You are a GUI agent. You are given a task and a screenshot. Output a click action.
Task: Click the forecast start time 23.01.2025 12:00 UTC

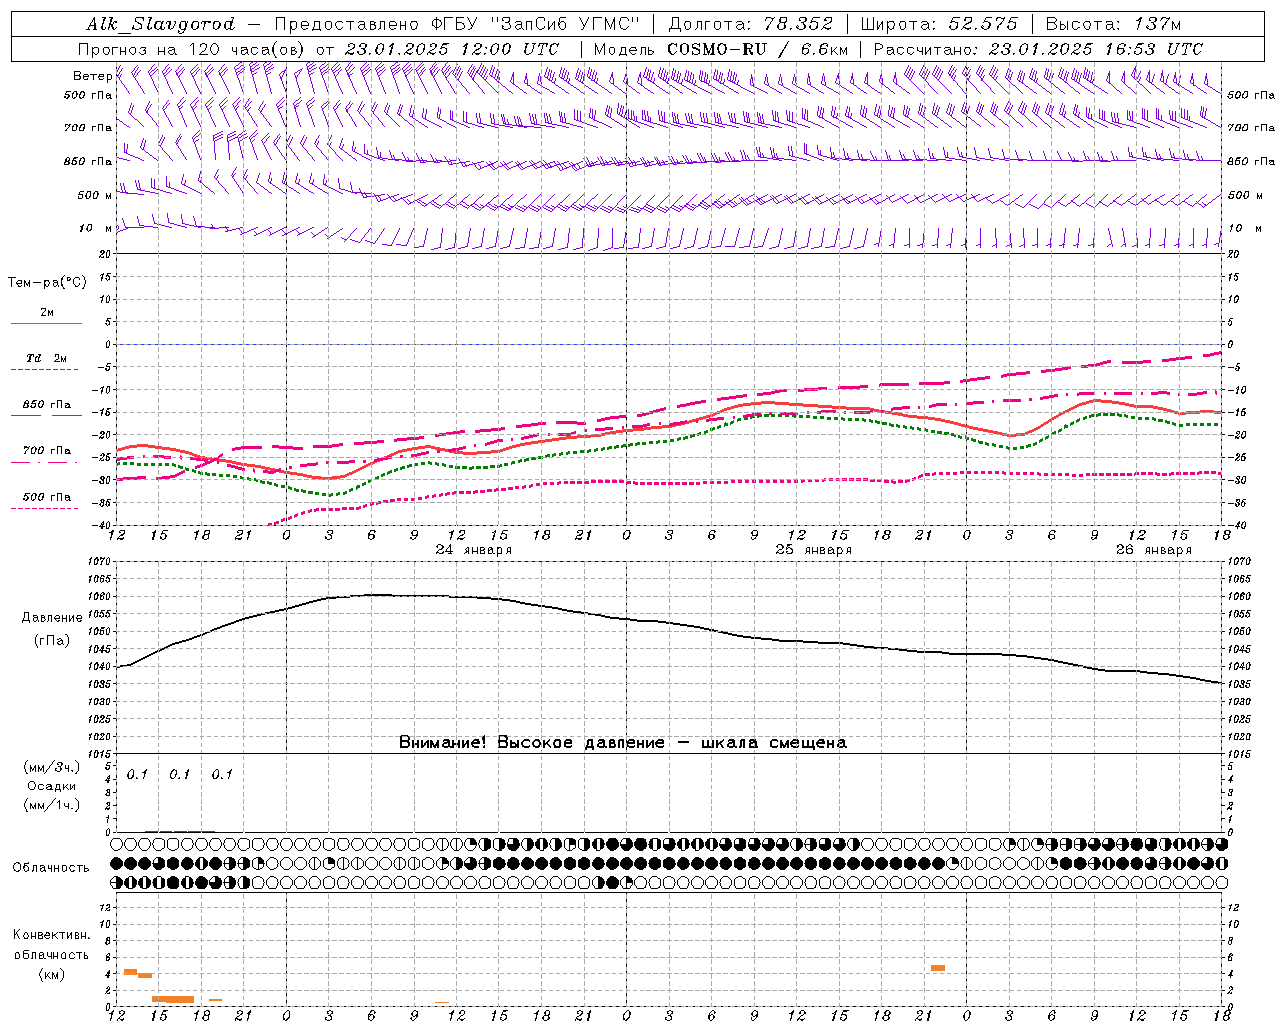point(452,49)
